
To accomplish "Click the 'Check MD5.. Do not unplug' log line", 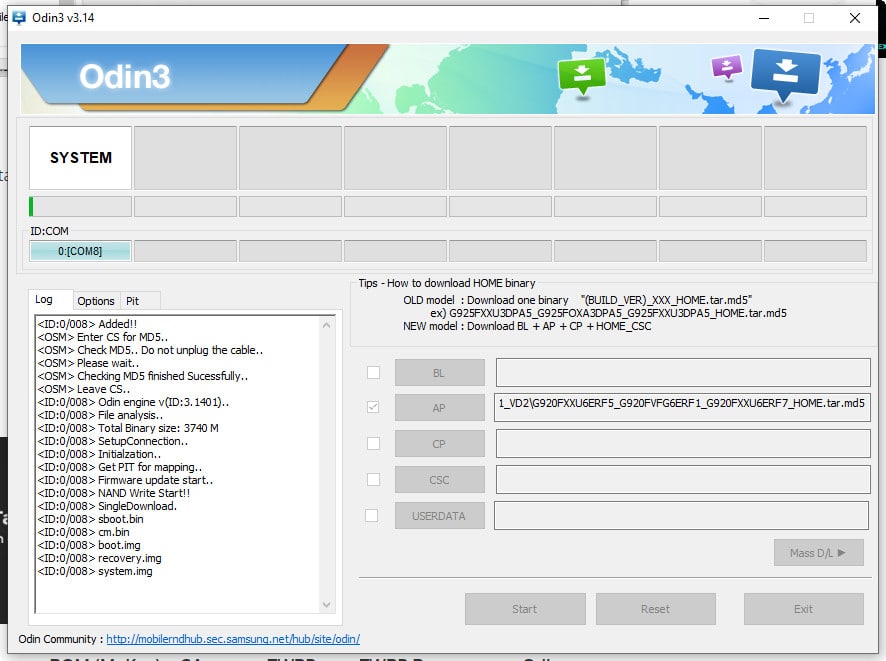I will pyautogui.click(x=150, y=350).
